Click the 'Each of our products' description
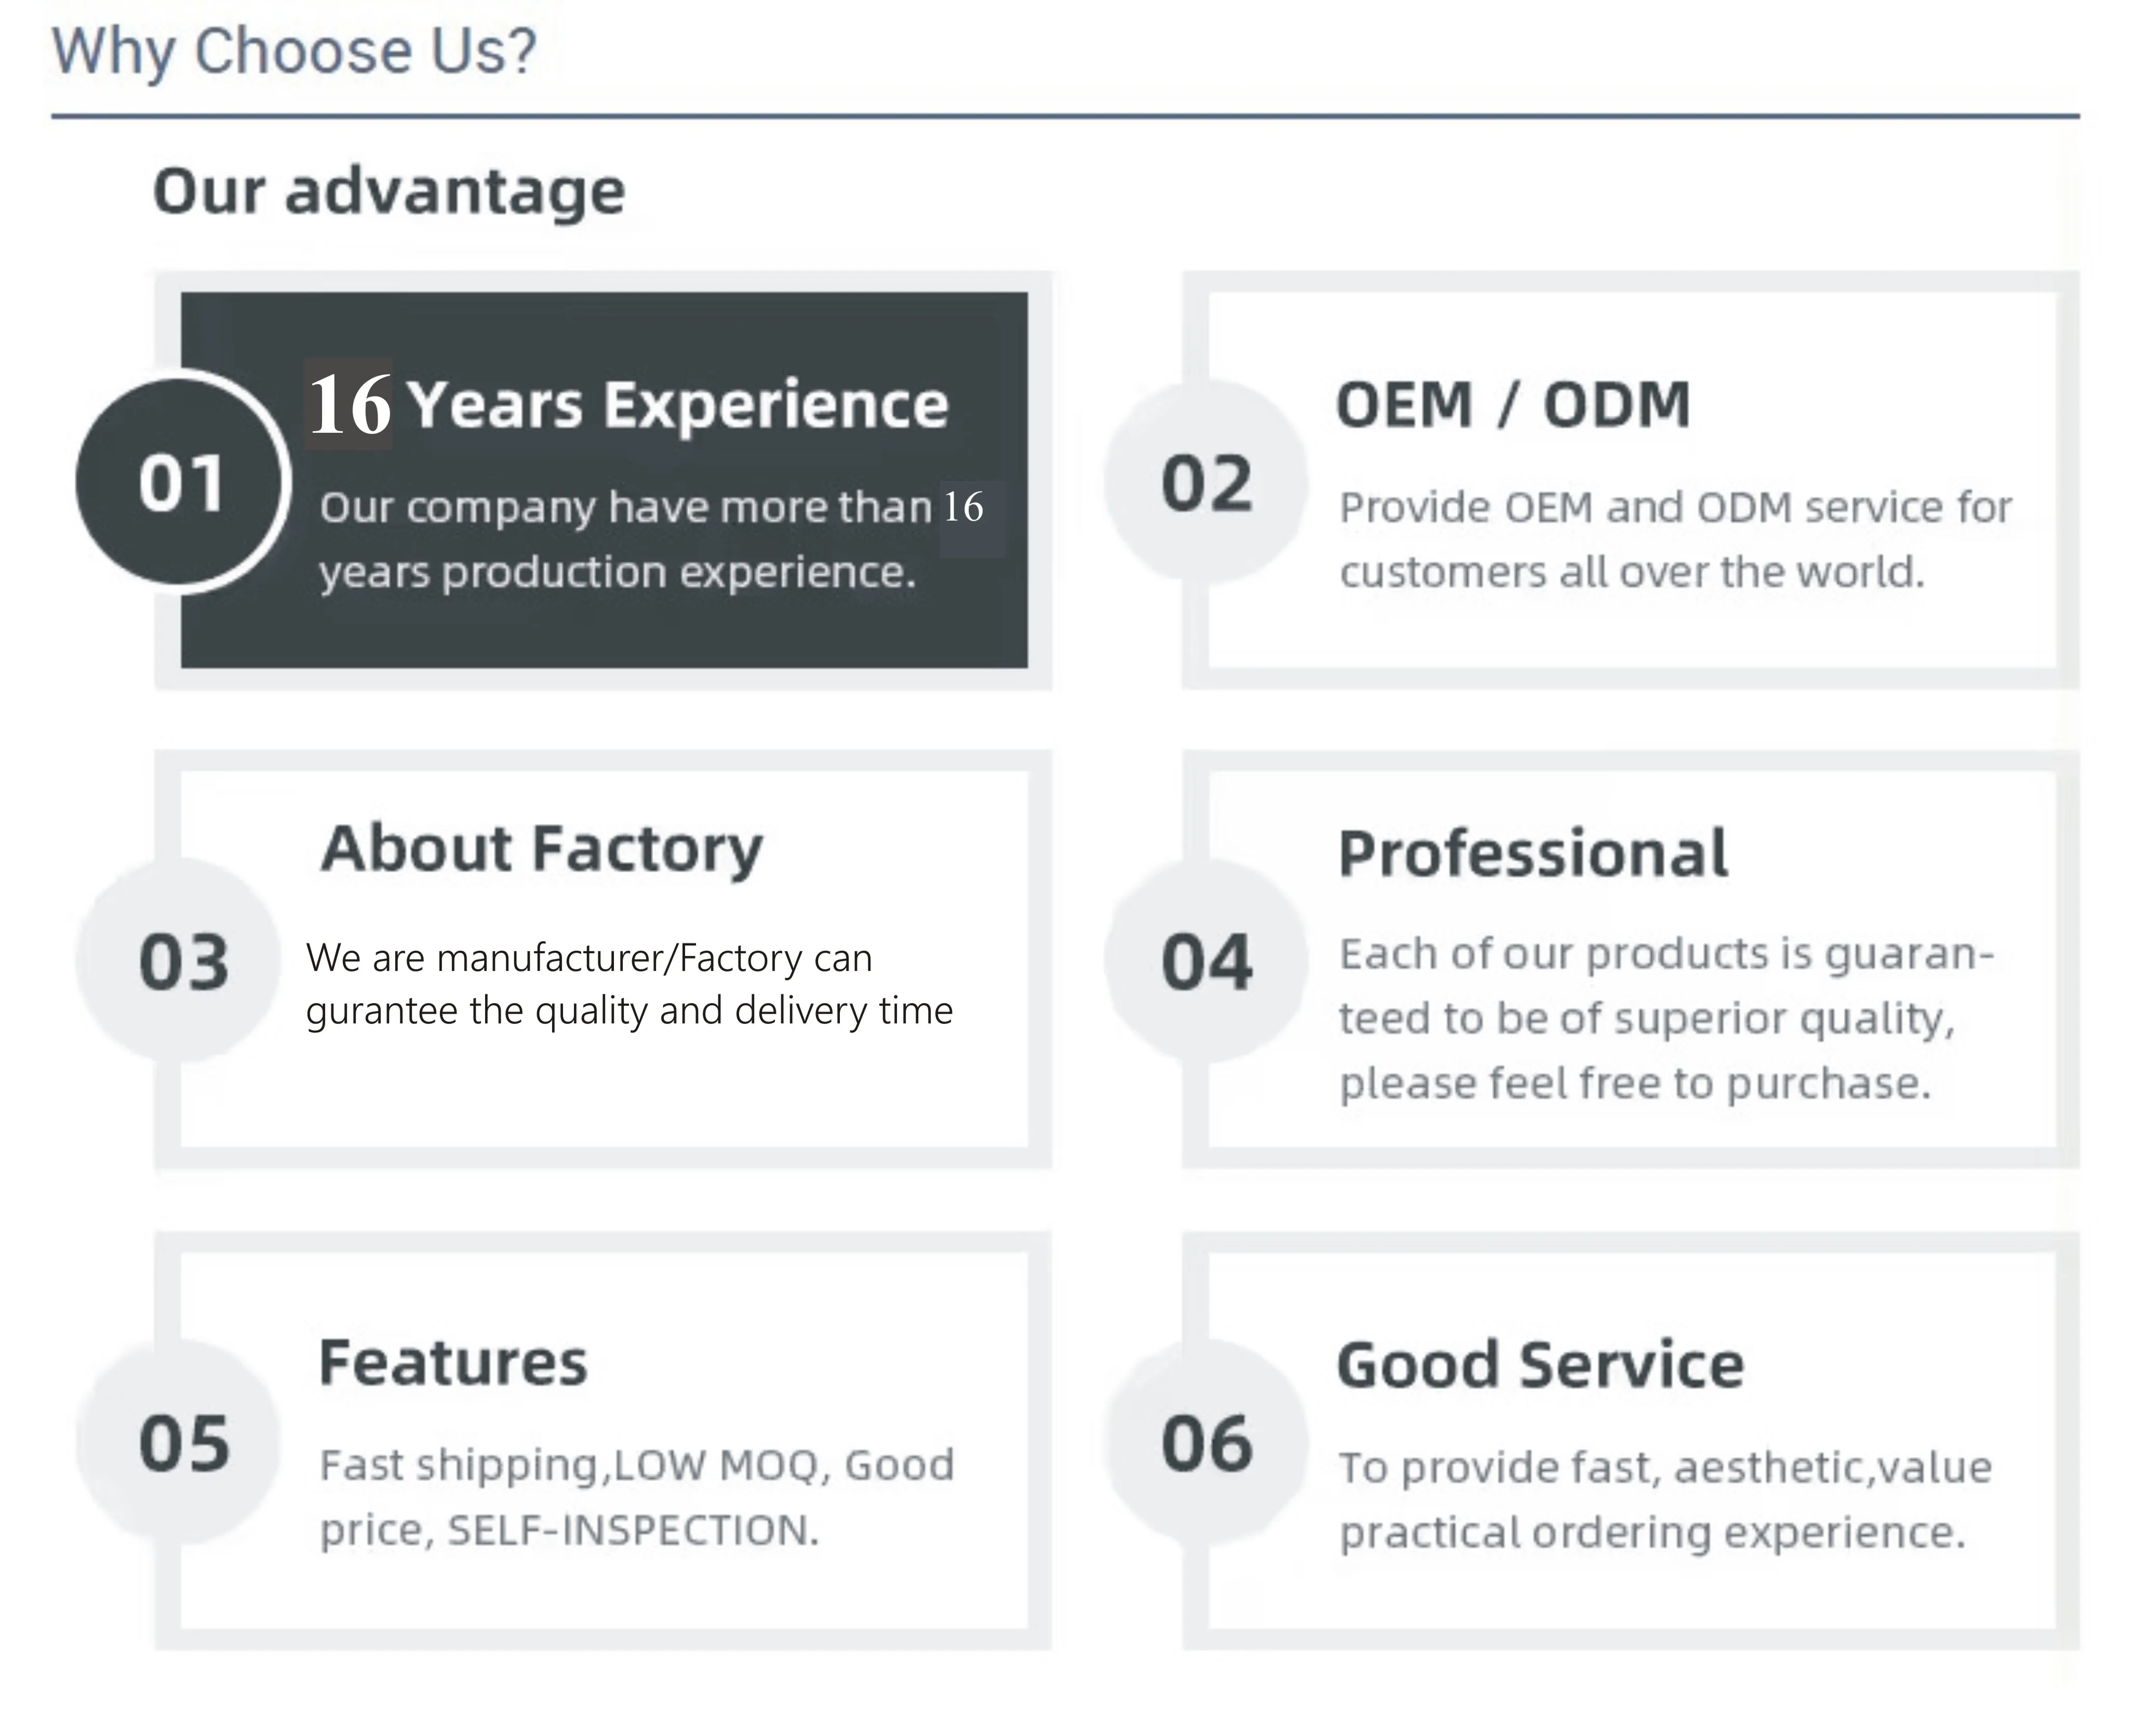Viewport: 2156px width, 1718px height. tap(1665, 1018)
